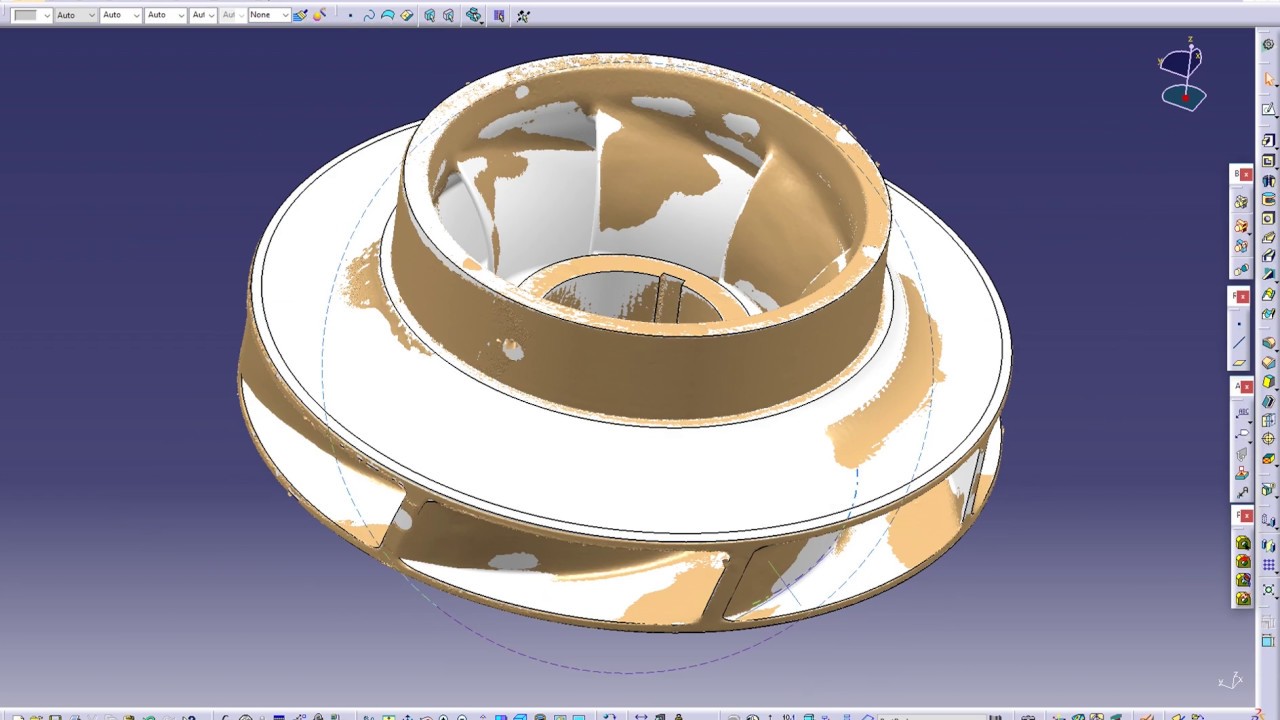1280x720 pixels.
Task: Select the Shaft tool
Action: click(1268, 181)
